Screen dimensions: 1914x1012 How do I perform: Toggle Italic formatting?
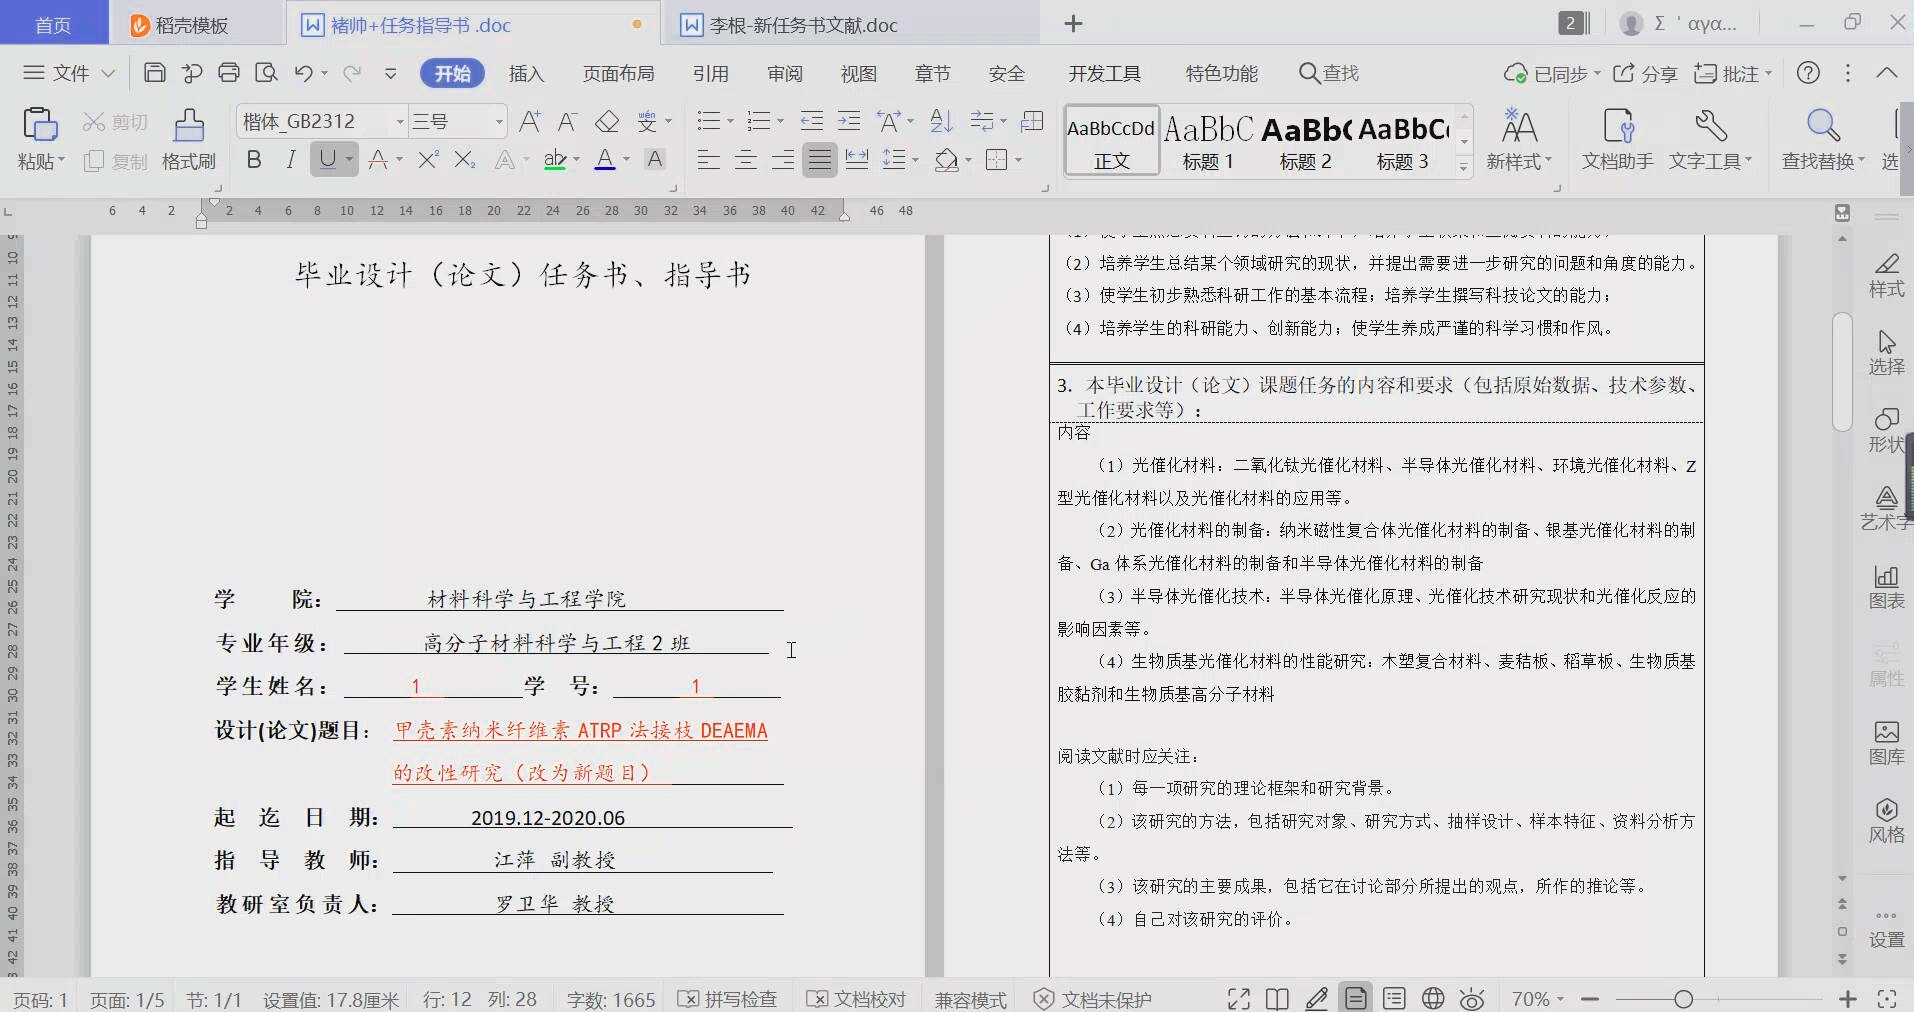point(291,159)
